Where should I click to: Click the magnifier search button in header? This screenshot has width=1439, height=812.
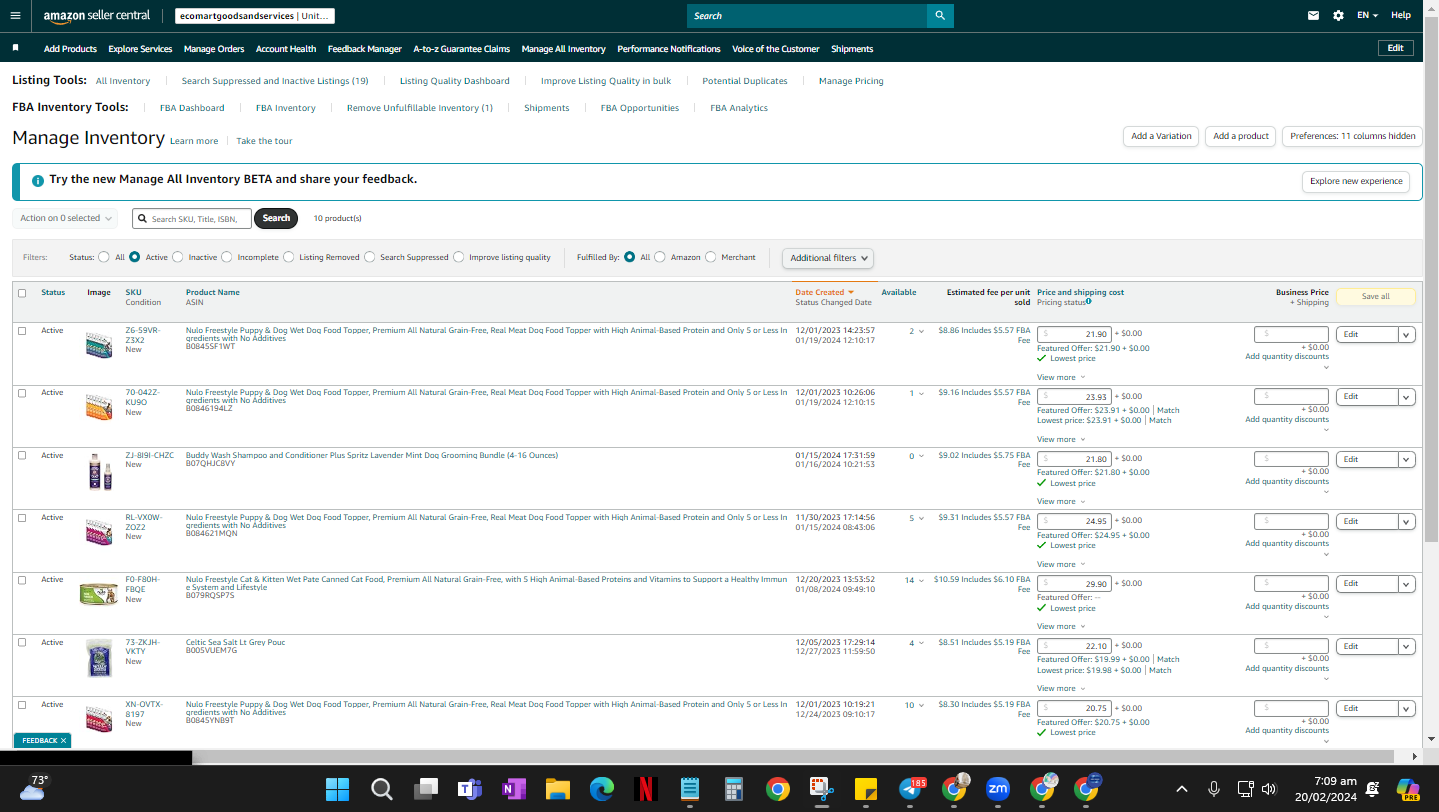click(940, 16)
